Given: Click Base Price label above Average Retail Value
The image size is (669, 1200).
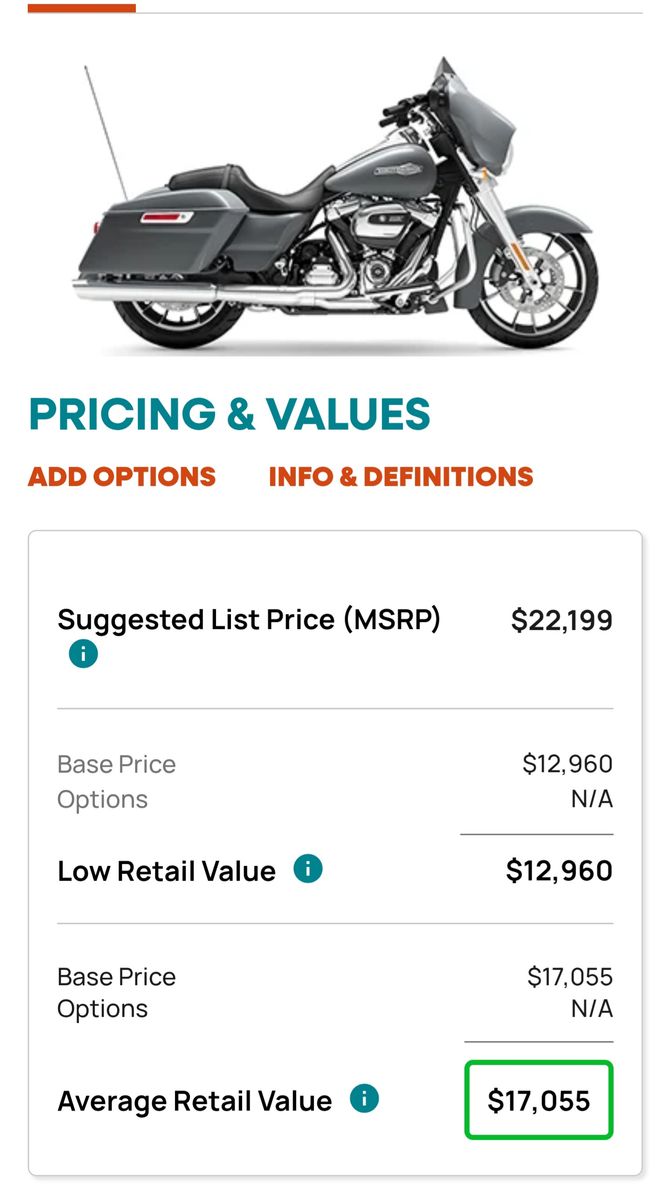Looking at the screenshot, I should coord(116,977).
